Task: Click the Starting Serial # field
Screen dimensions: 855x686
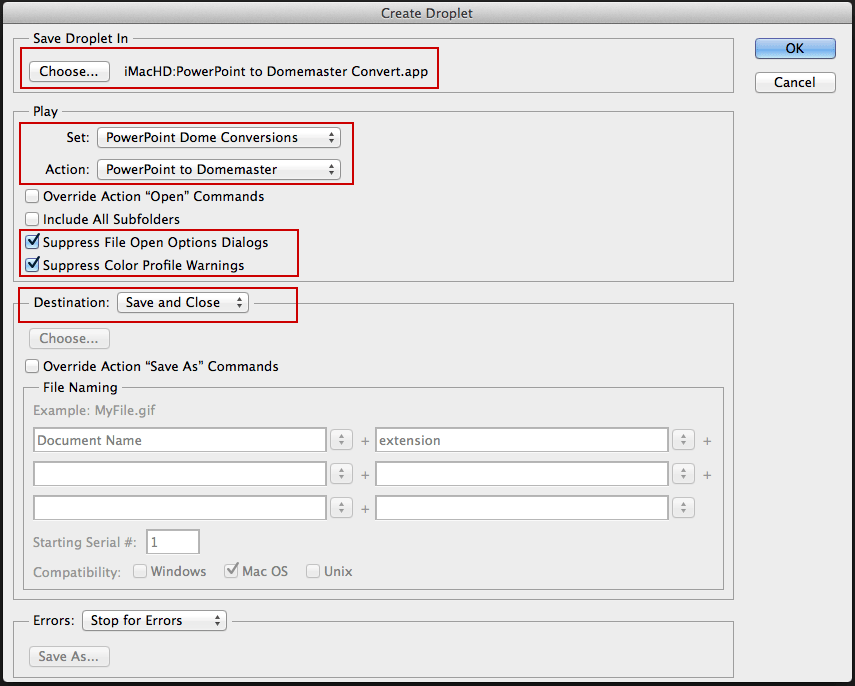Action: pos(173,542)
